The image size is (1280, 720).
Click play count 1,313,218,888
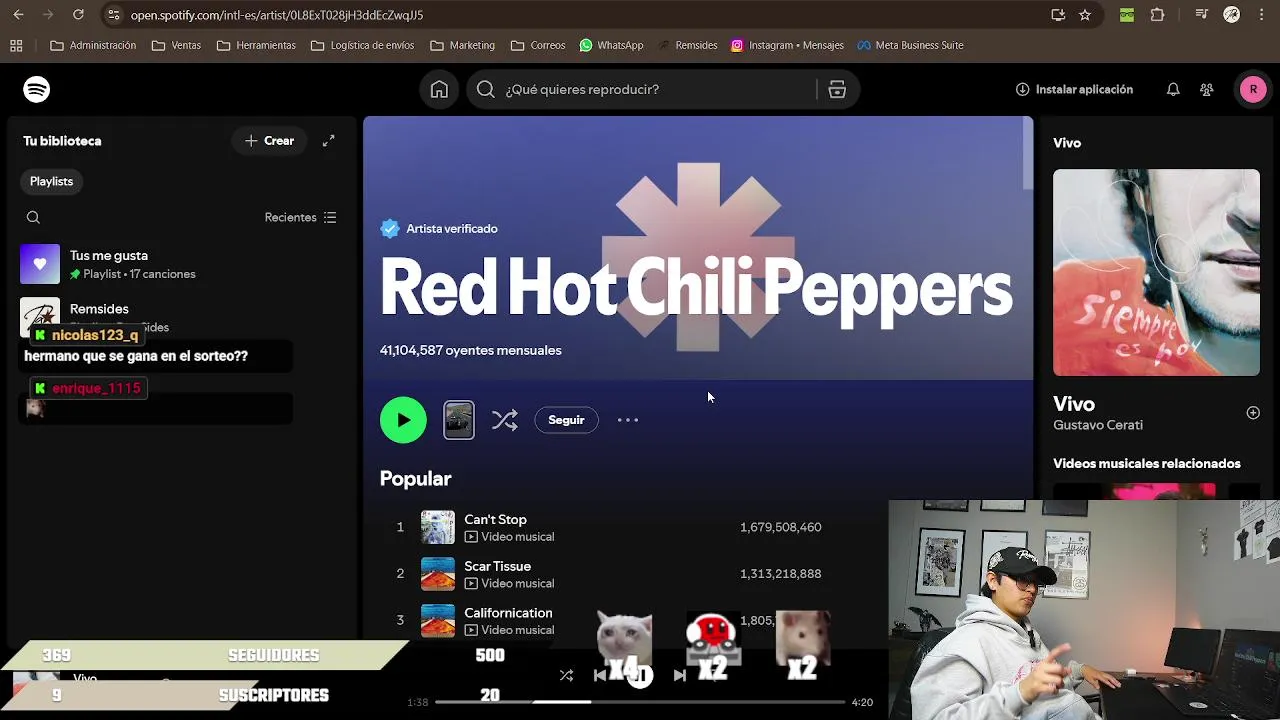(x=781, y=574)
